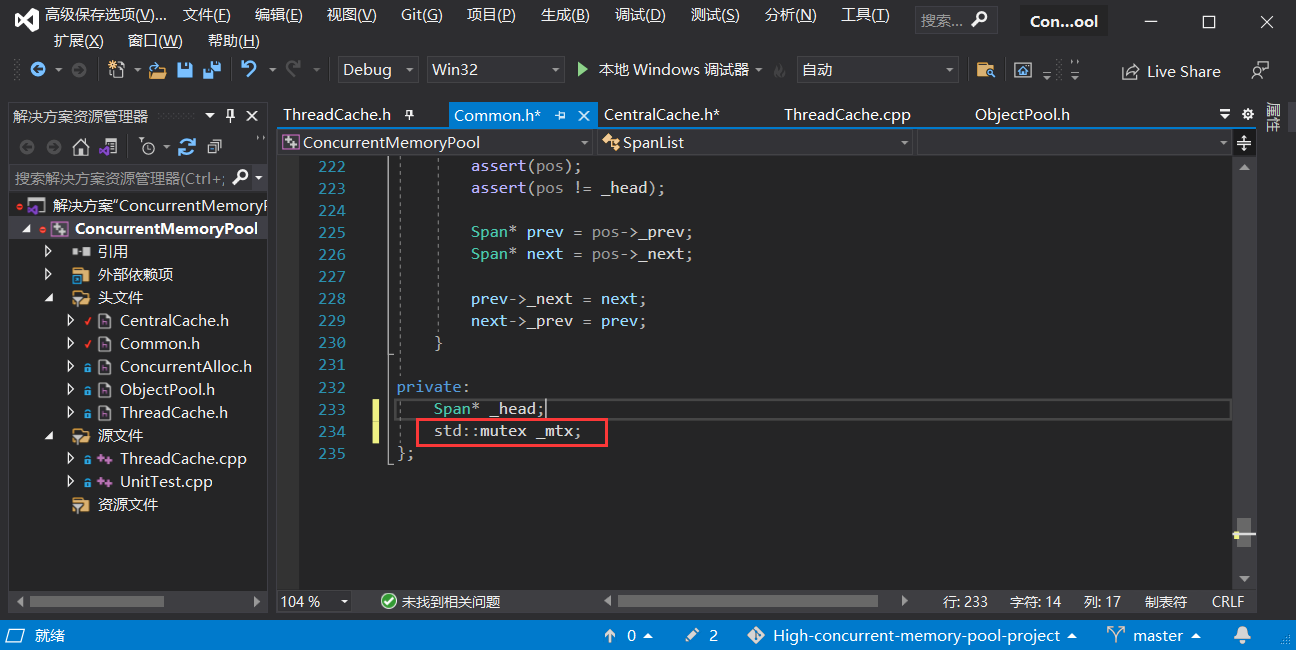1296x650 pixels.
Task: Collapse the 头文件 folder node
Action: click(x=49, y=297)
